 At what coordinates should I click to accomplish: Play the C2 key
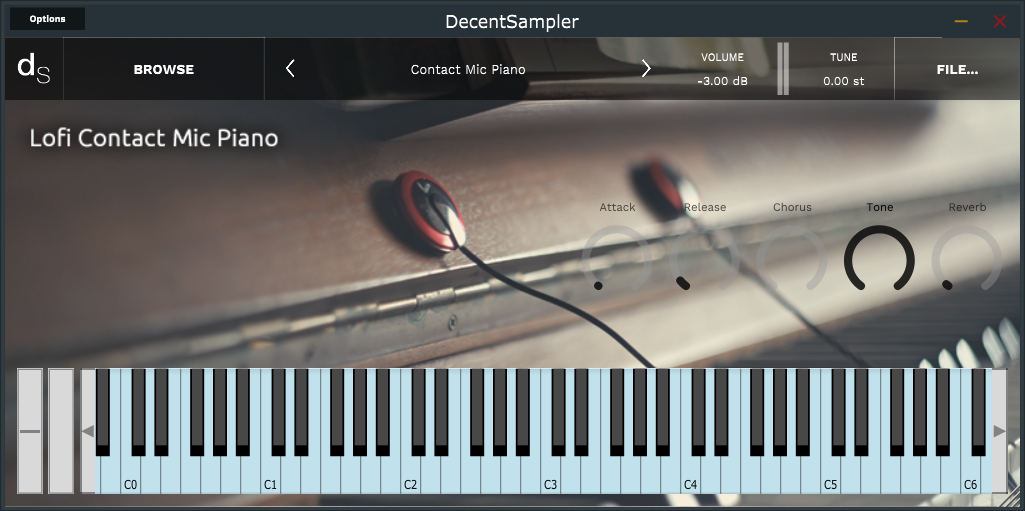(x=410, y=475)
